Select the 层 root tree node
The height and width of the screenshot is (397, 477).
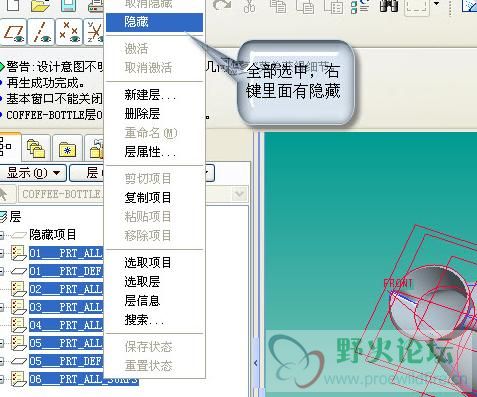coord(15,217)
